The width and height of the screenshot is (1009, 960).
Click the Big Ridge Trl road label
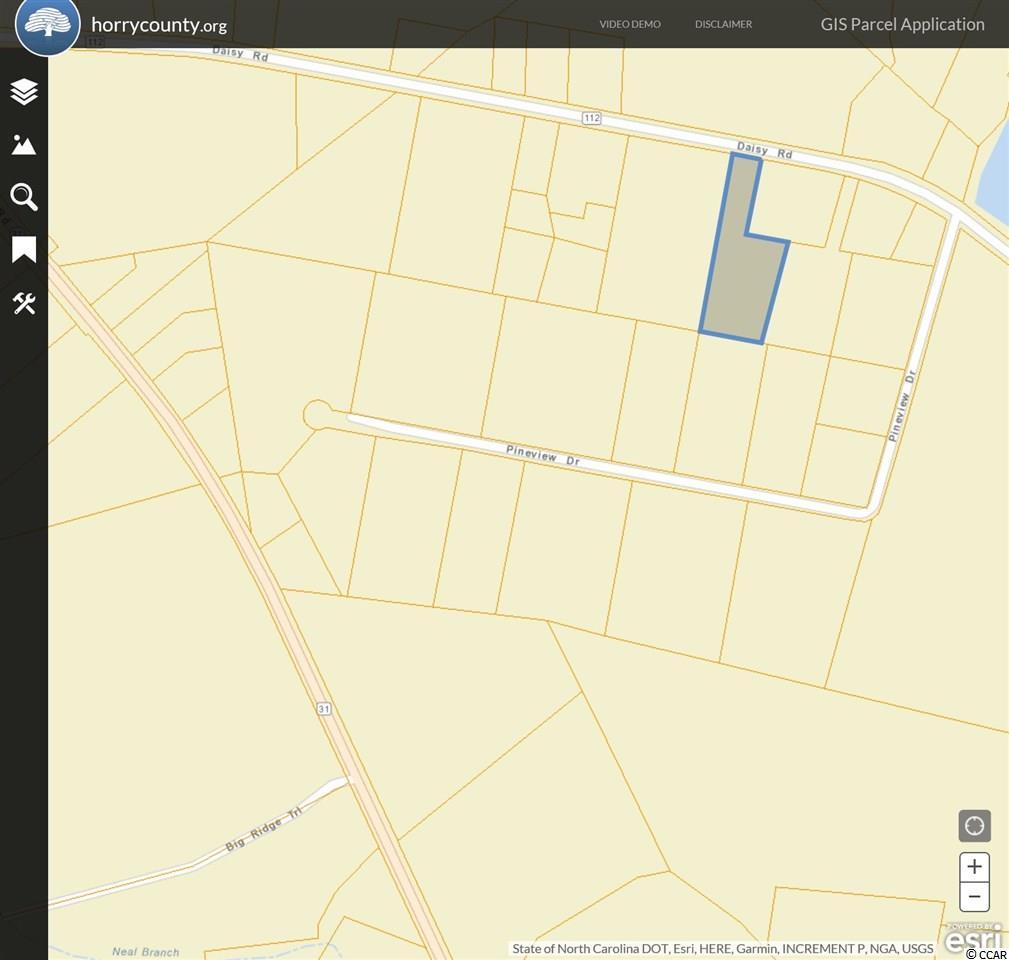[x=262, y=830]
